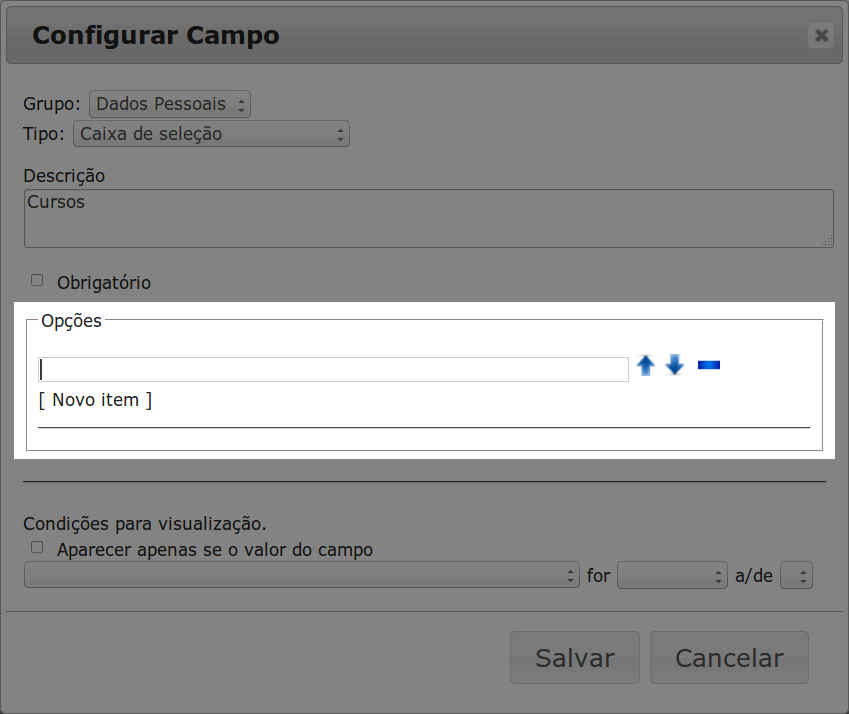Click into the Descrição textarea with 'Cursos'
This screenshot has height=714, width=849.
tap(428, 218)
